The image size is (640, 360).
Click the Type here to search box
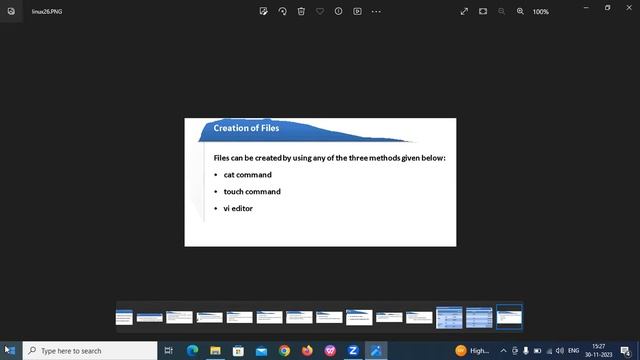coord(90,351)
